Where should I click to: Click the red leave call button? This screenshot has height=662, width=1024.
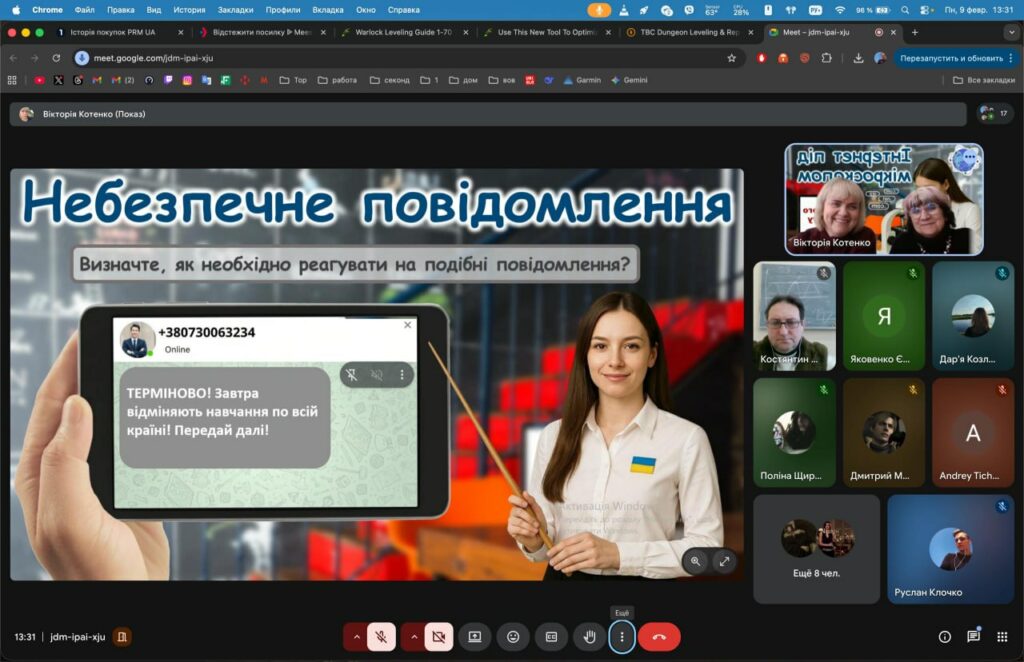[659, 637]
